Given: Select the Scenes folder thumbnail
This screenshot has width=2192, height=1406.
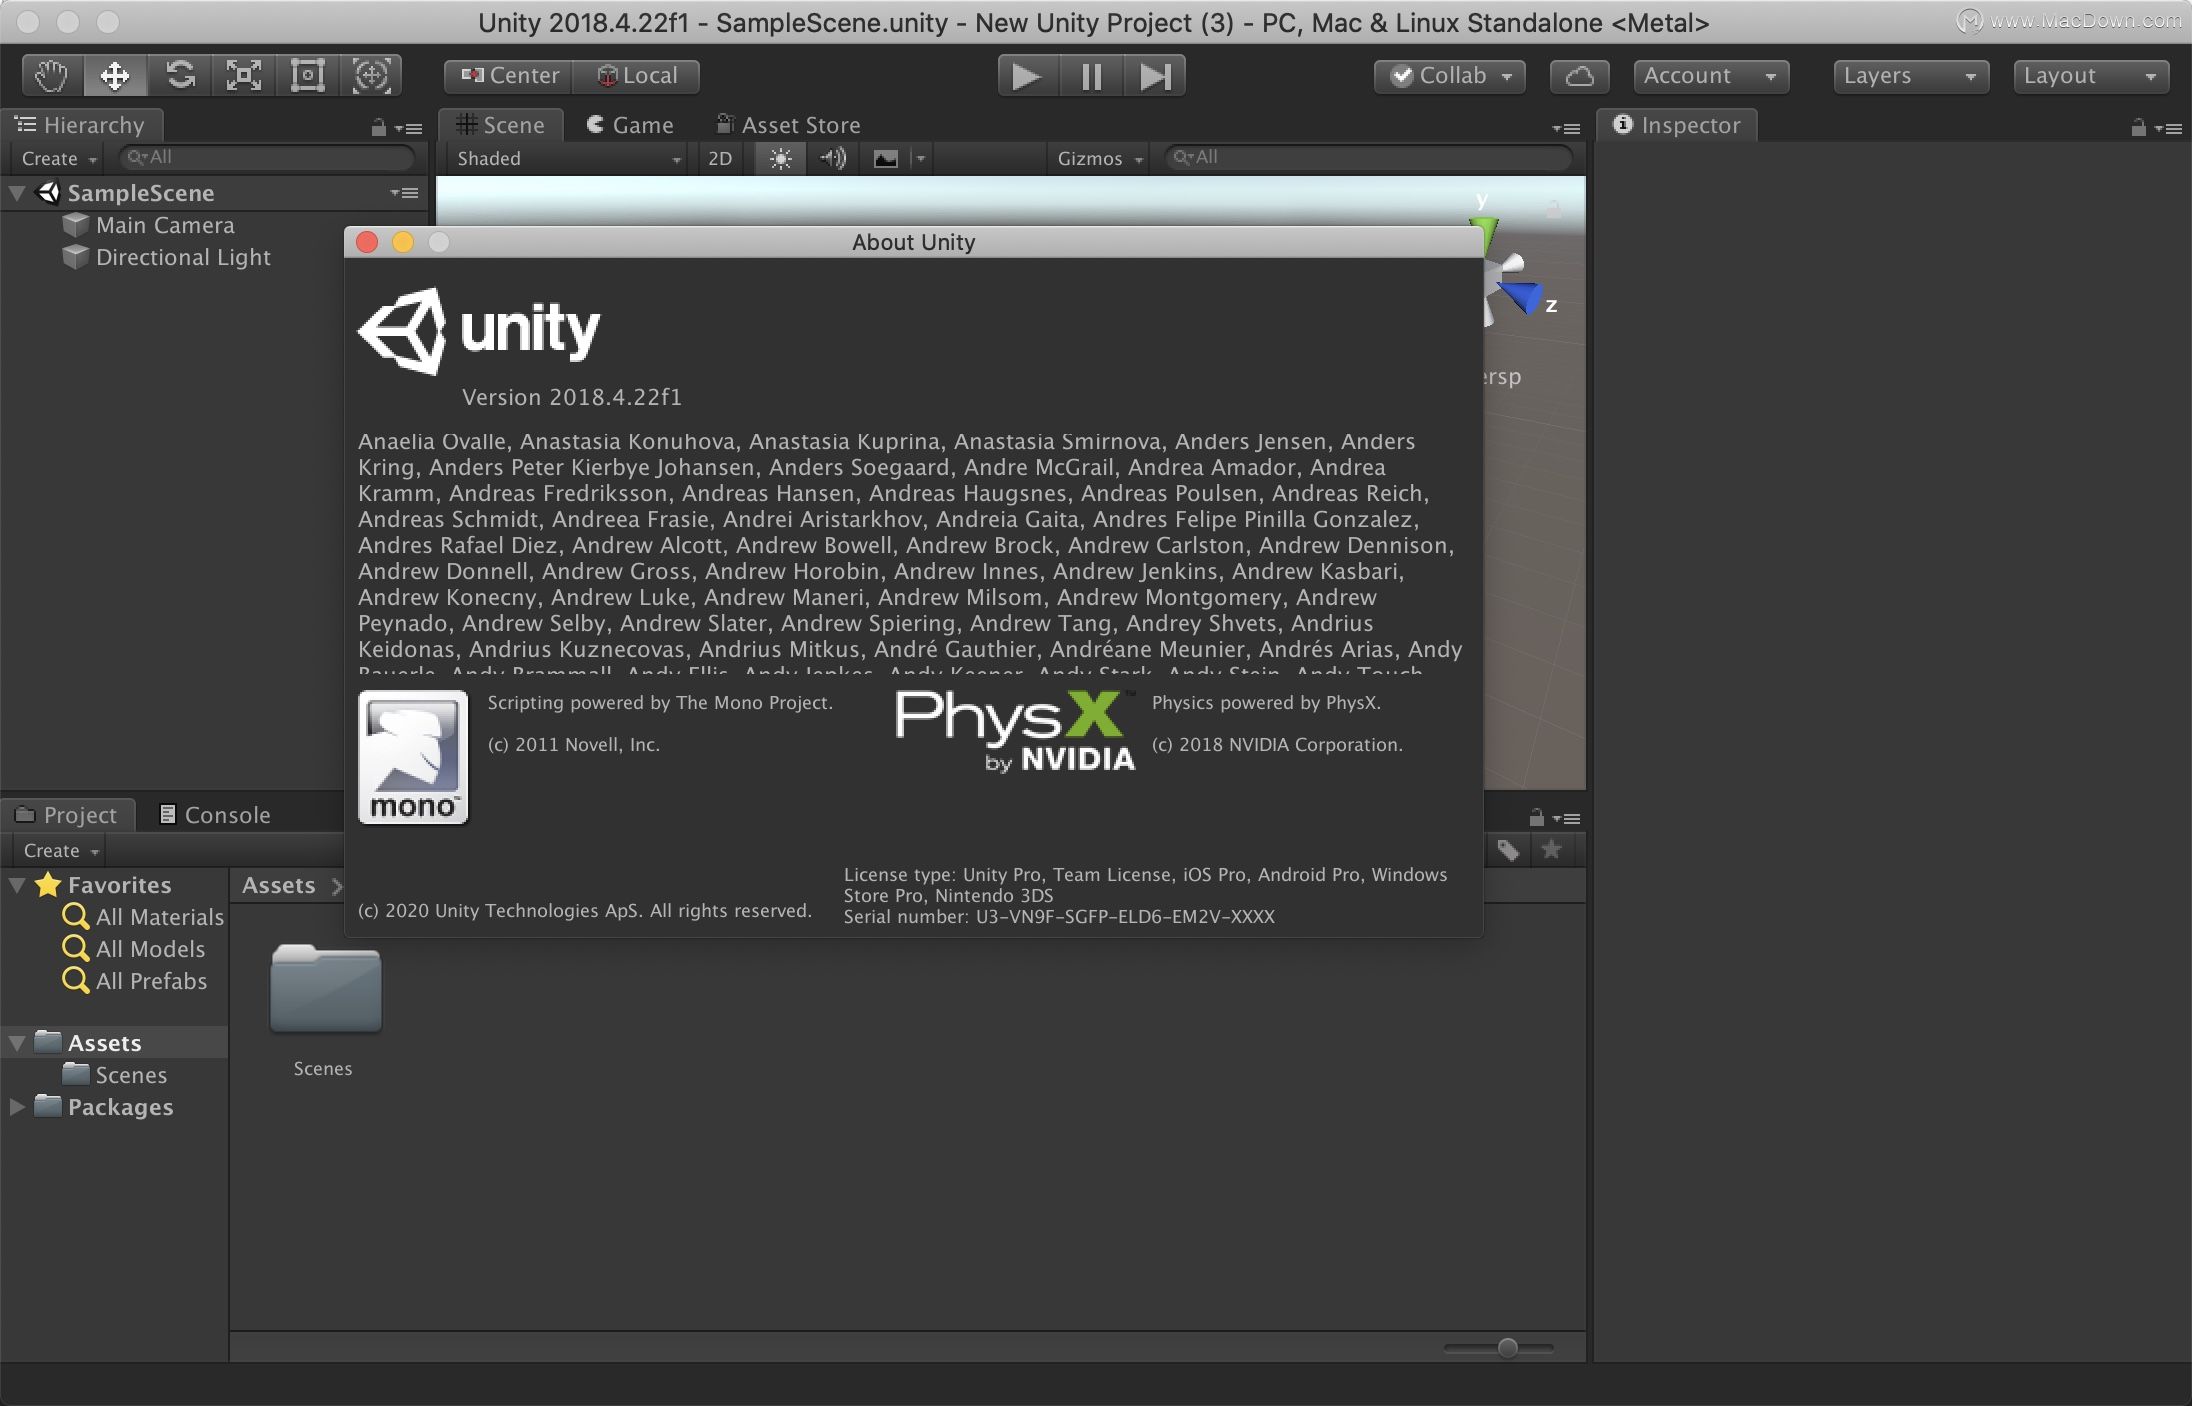Looking at the screenshot, I should (325, 989).
